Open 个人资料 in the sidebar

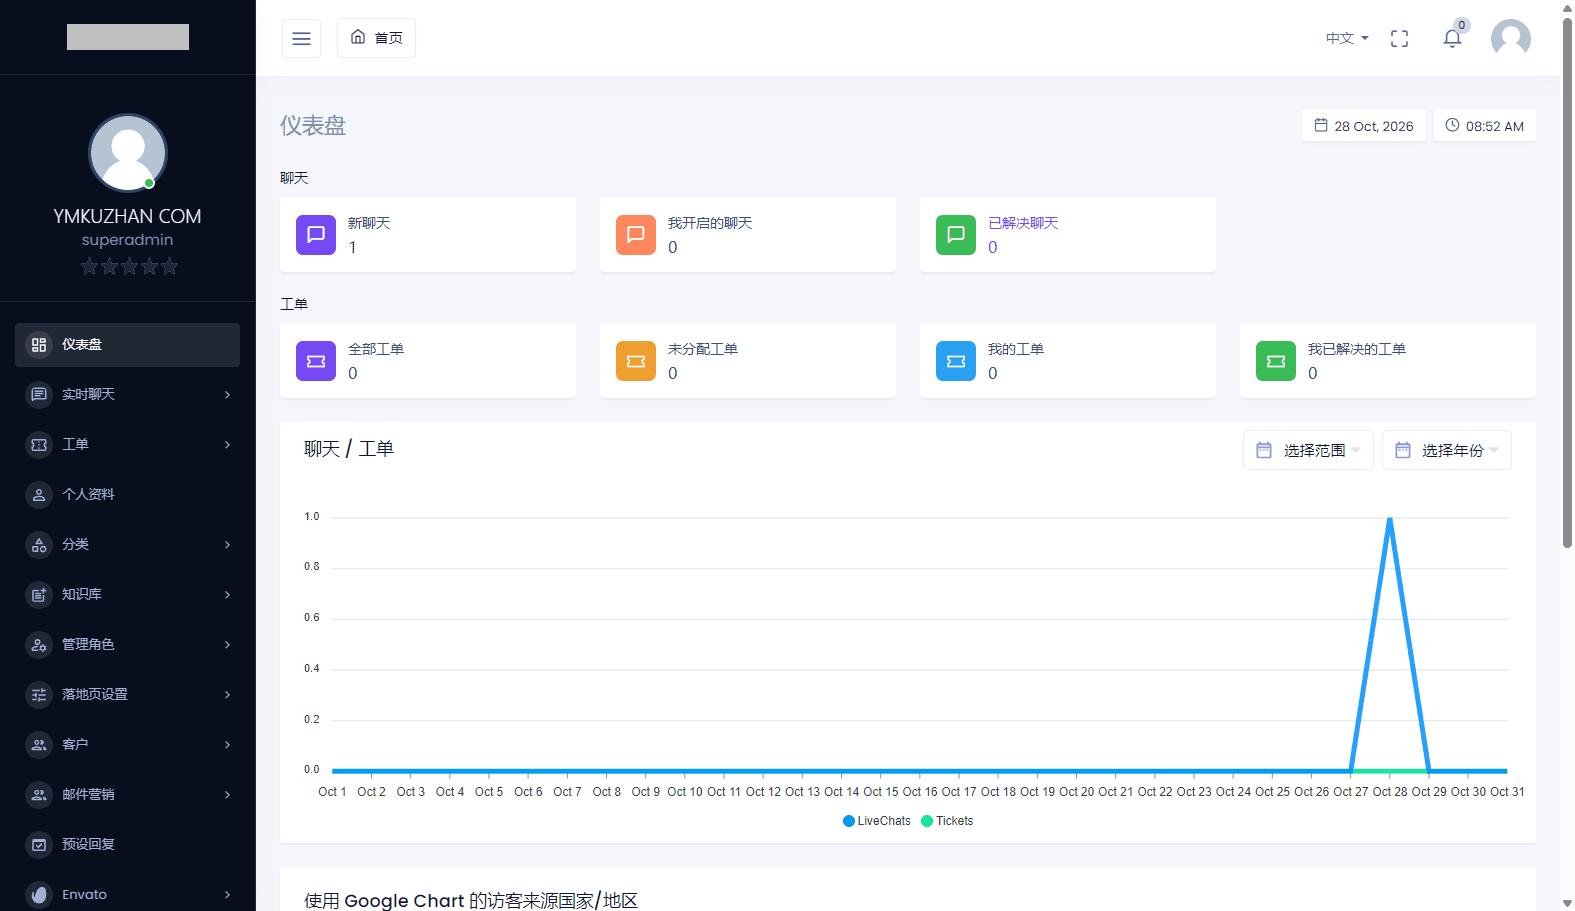click(x=128, y=495)
